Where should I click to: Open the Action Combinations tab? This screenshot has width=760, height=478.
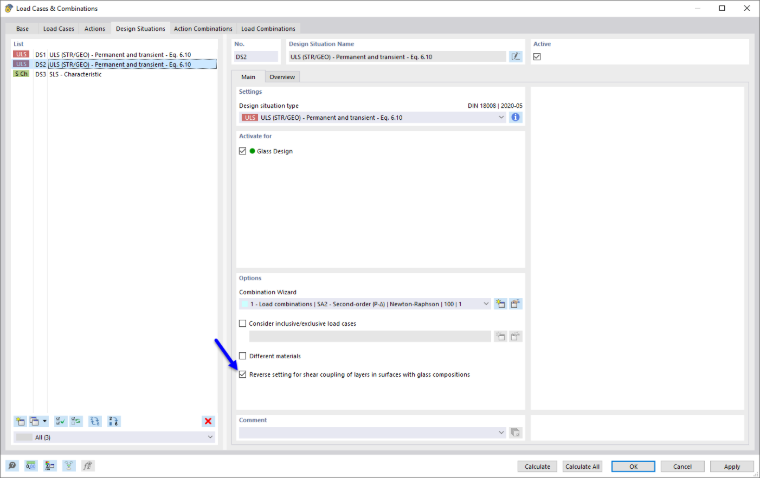203,29
